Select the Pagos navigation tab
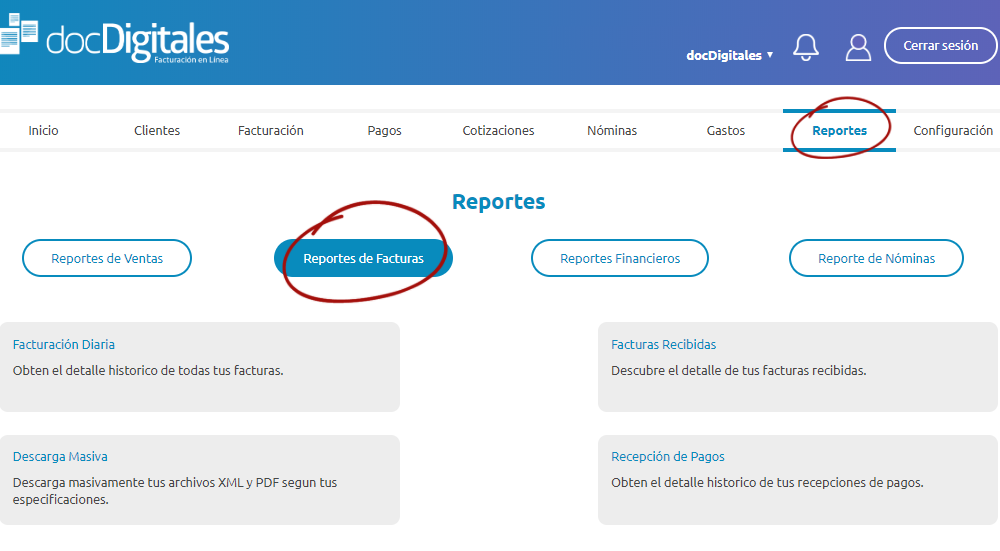 pyautogui.click(x=384, y=131)
